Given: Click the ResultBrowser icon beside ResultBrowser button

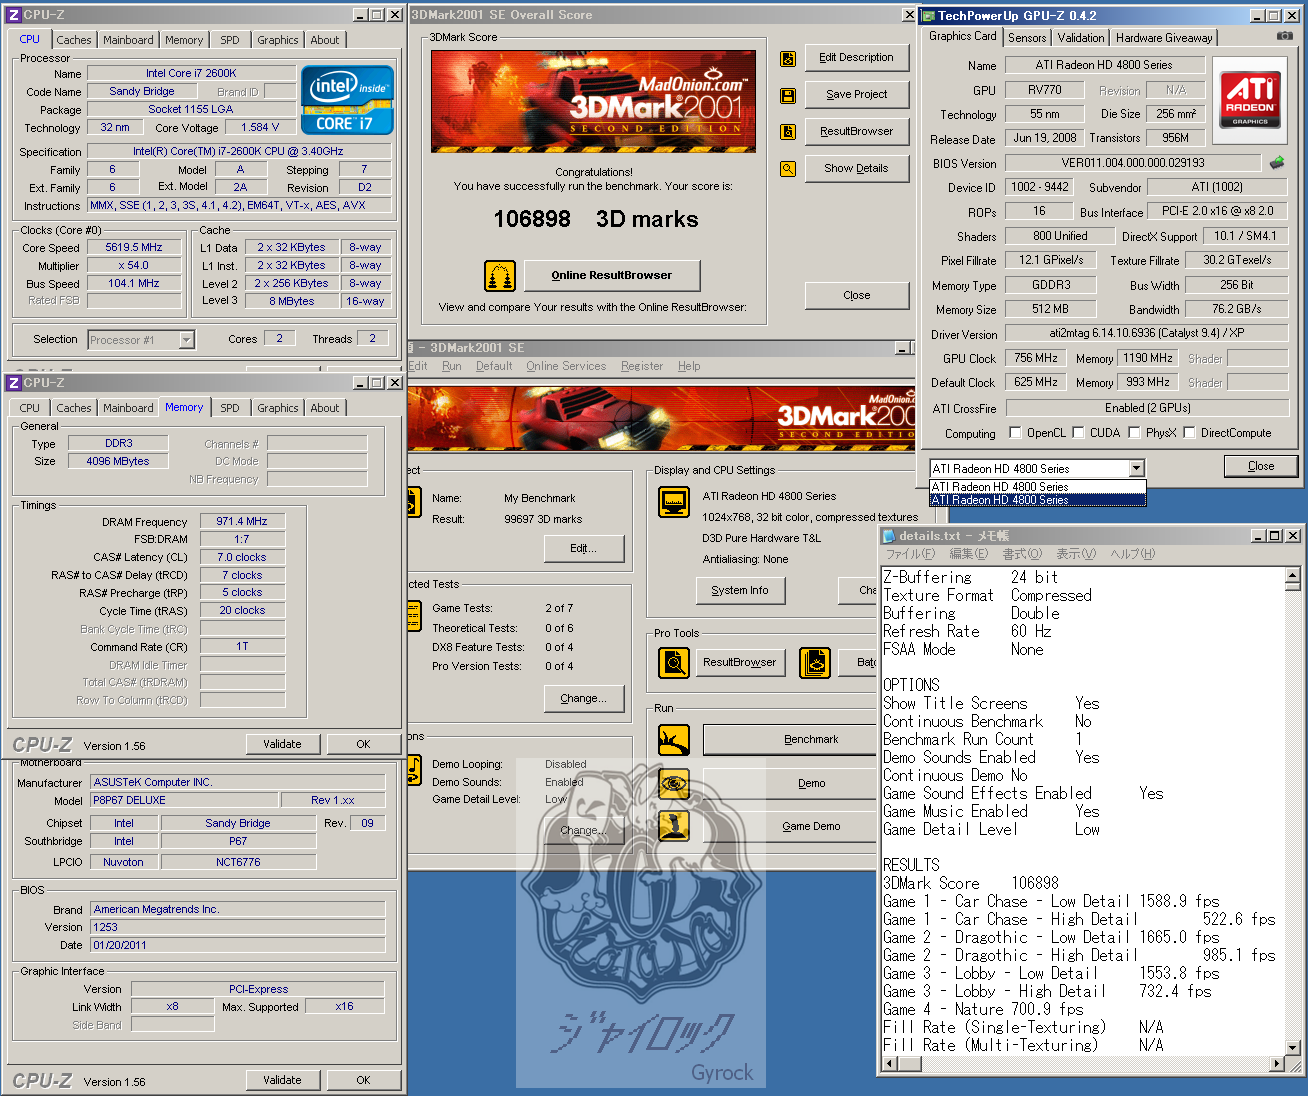Looking at the screenshot, I should [788, 132].
